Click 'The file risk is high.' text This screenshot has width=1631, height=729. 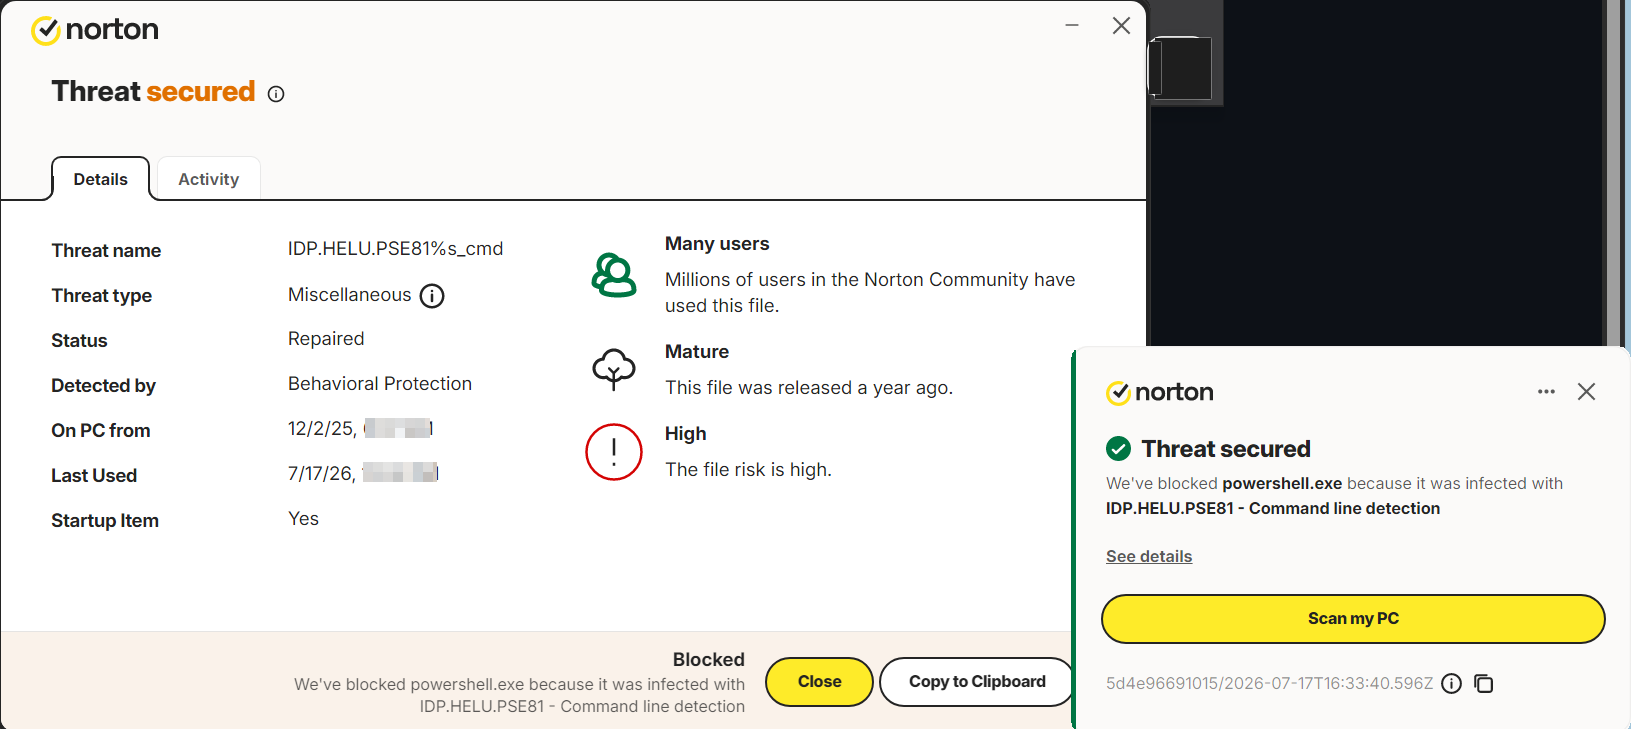pos(748,470)
